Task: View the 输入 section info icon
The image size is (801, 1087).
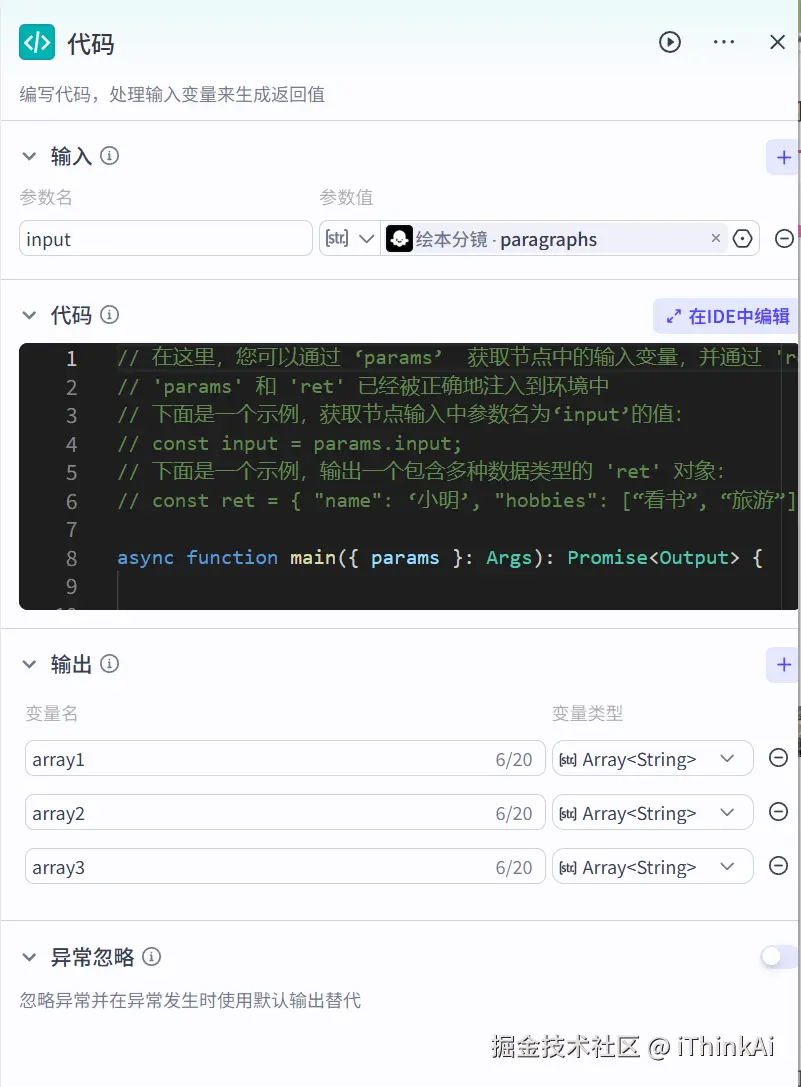Action: 110,155
